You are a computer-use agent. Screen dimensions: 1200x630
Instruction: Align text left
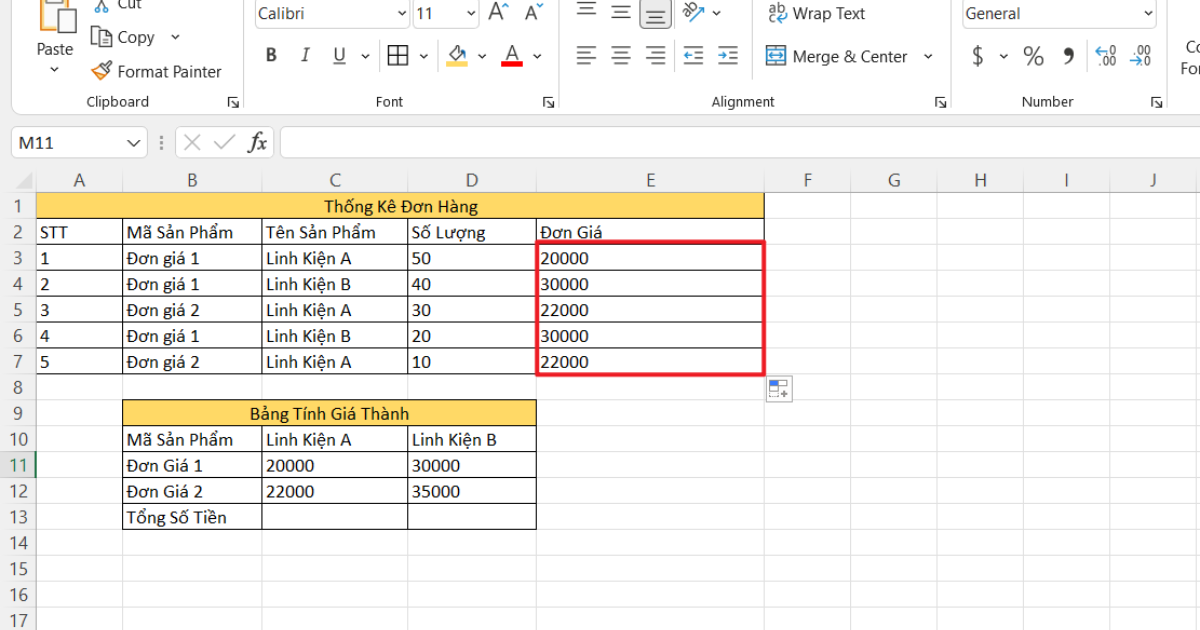tap(586, 56)
